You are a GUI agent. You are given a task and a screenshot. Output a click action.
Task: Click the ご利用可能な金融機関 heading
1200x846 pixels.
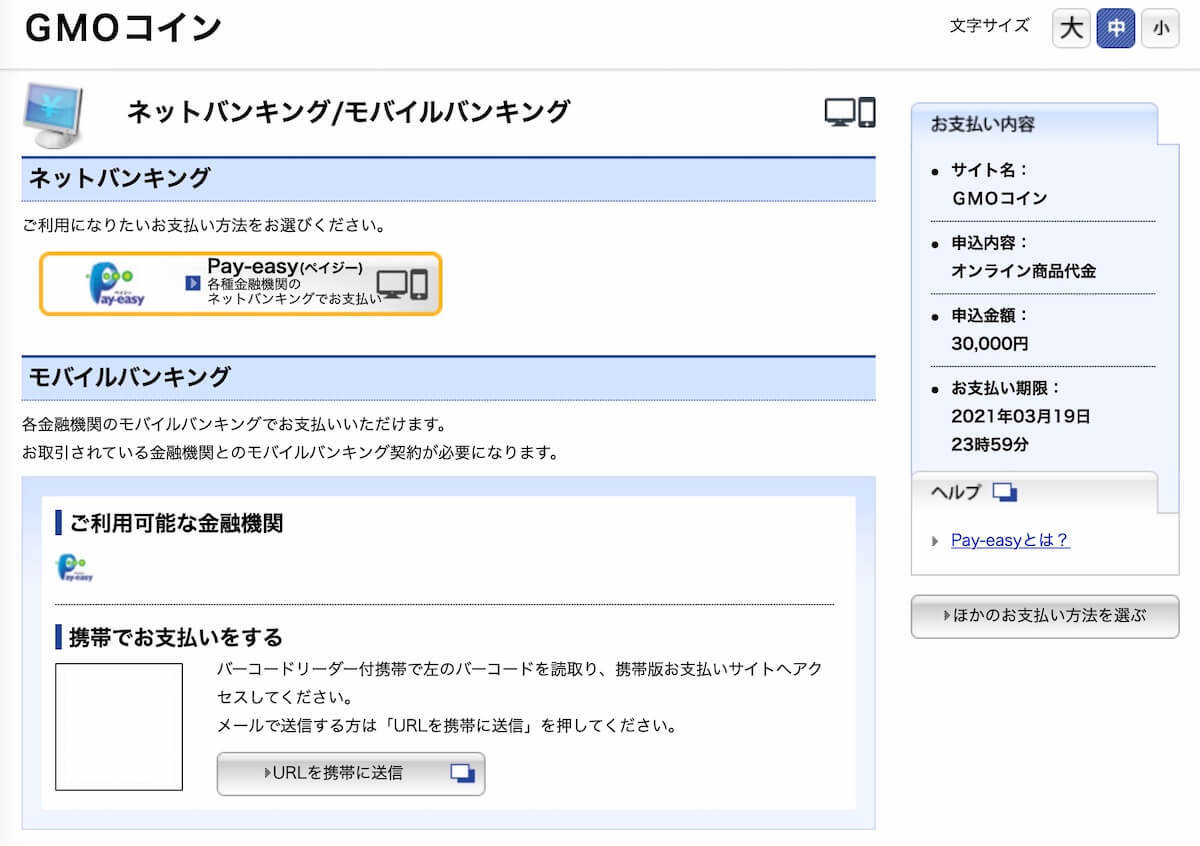pyautogui.click(x=176, y=522)
